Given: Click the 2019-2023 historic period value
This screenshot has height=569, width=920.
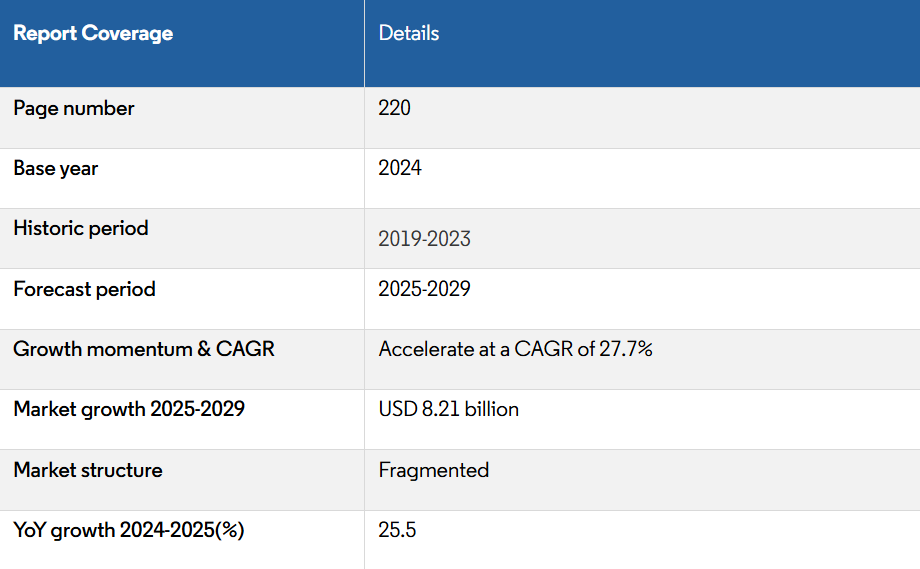Looking at the screenshot, I should (x=424, y=239).
